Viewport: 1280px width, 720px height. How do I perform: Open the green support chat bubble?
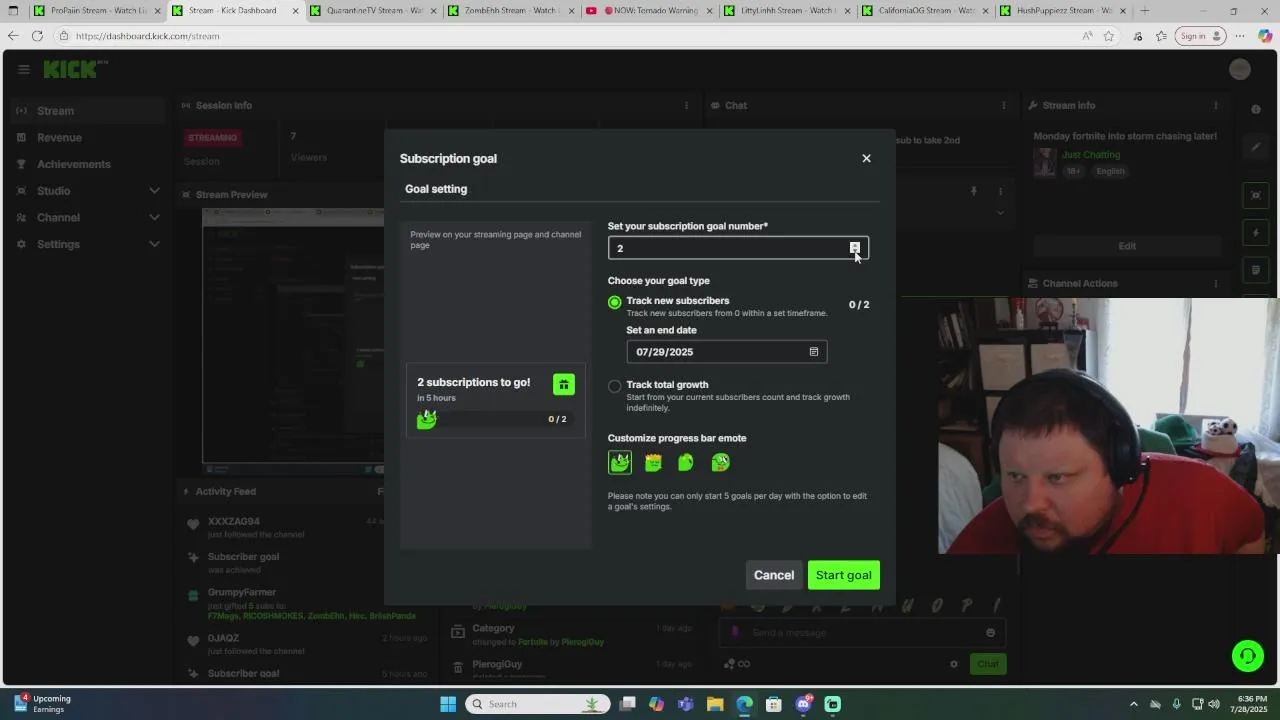pyautogui.click(x=1247, y=656)
